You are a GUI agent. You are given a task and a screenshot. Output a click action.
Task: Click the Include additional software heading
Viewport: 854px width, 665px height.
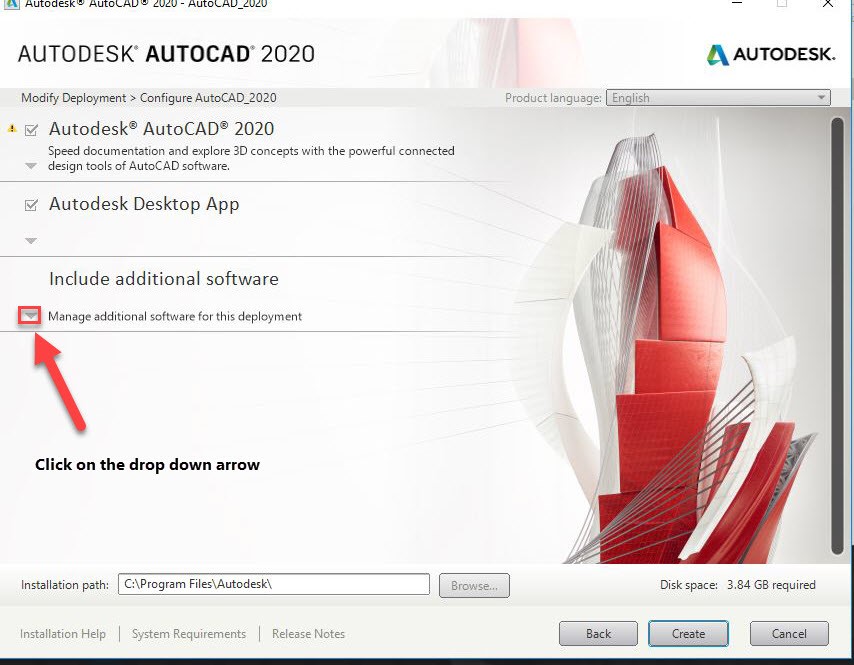point(163,279)
